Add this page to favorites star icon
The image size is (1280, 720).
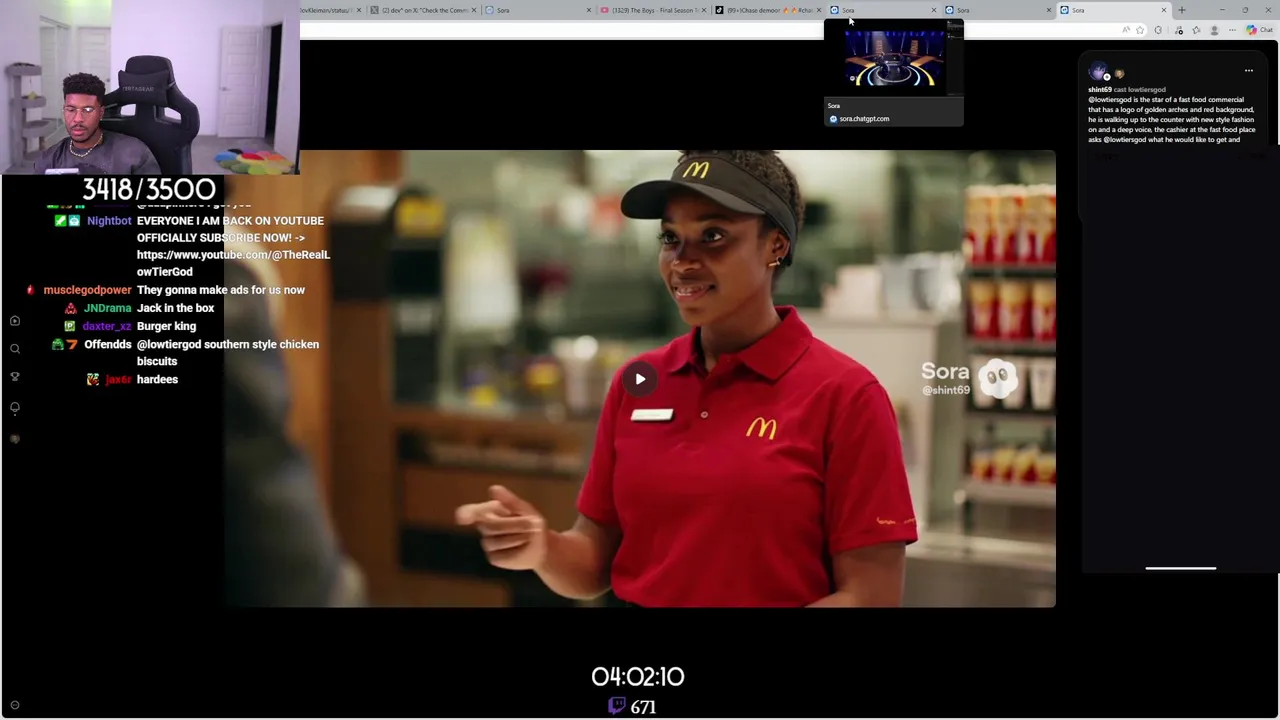[x=1140, y=30]
